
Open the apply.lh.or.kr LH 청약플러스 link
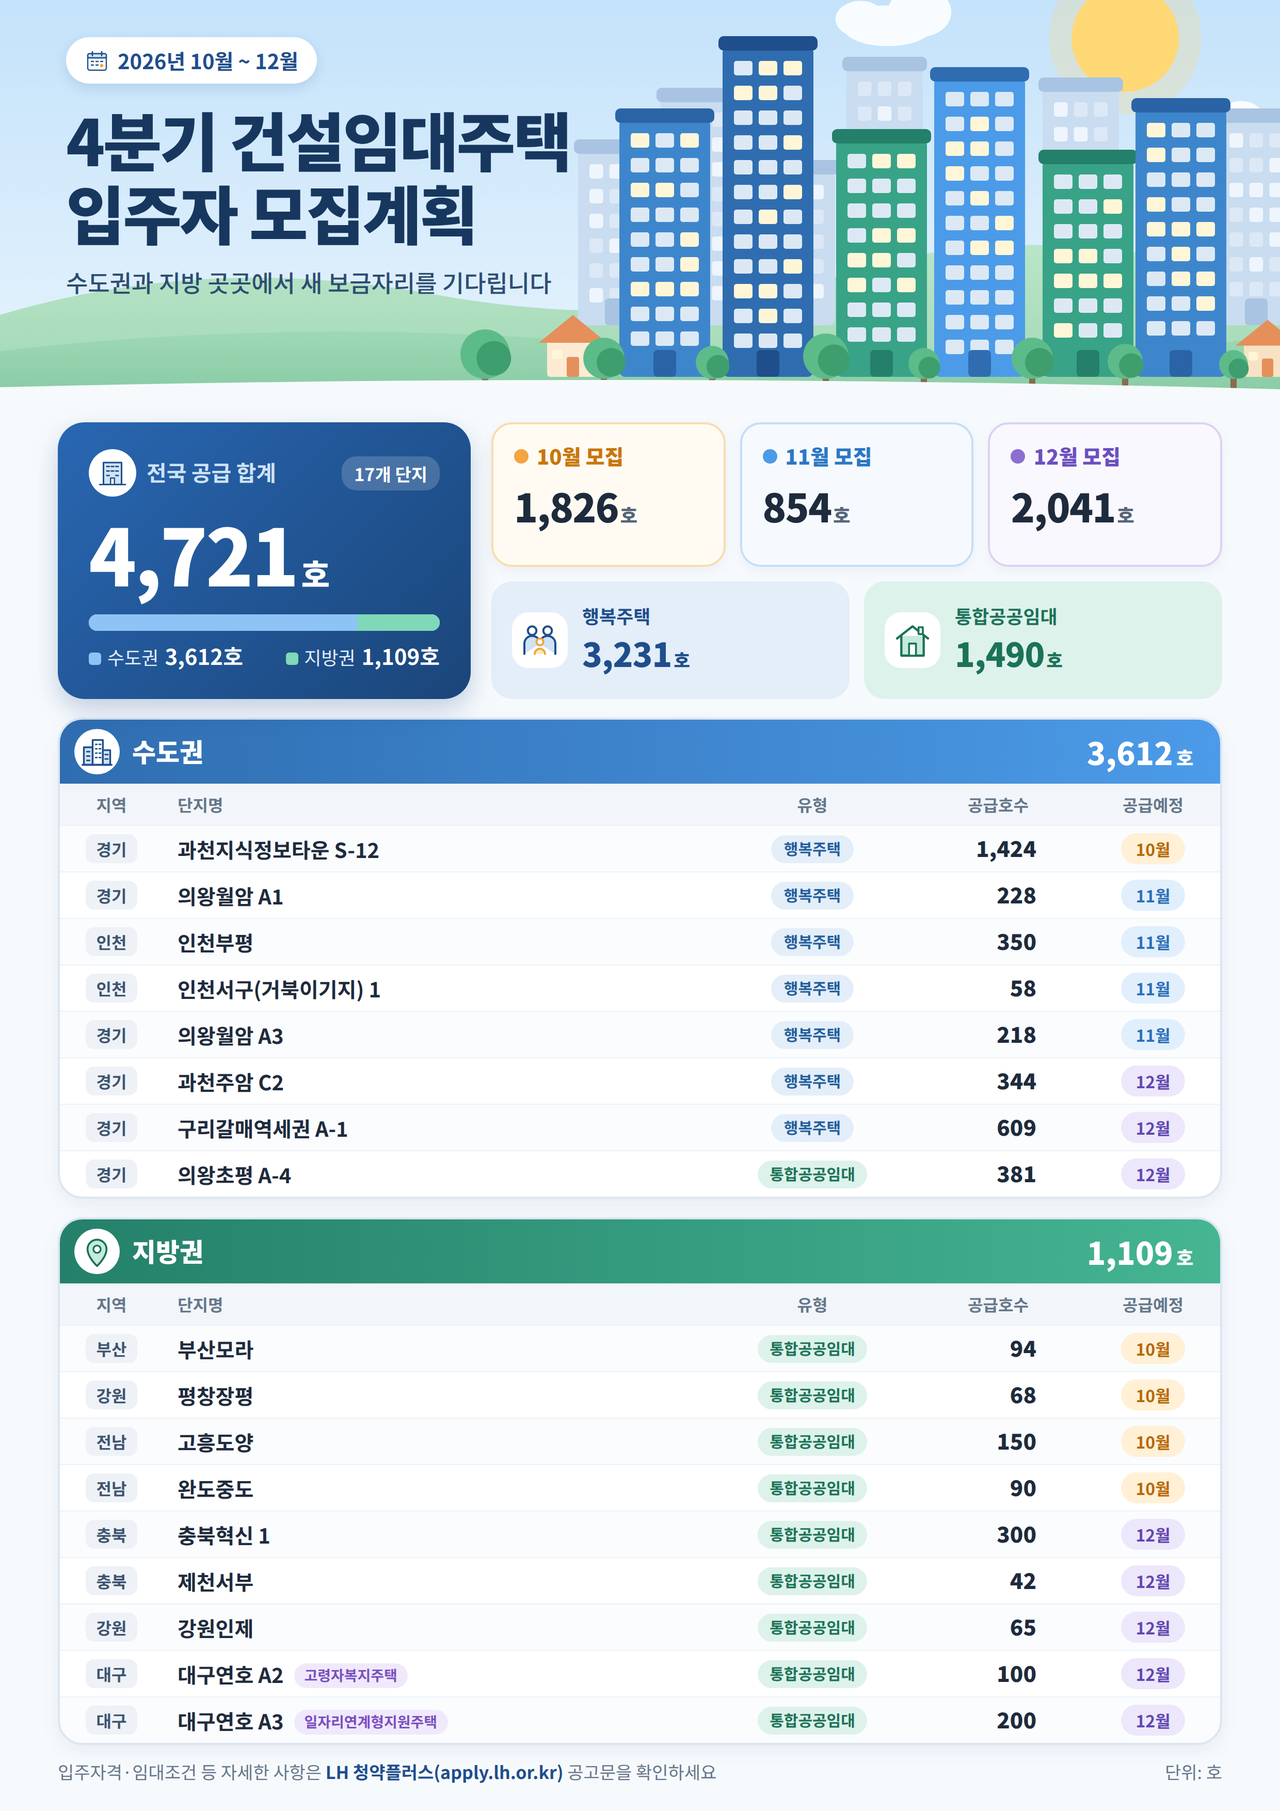pyautogui.click(x=444, y=1772)
